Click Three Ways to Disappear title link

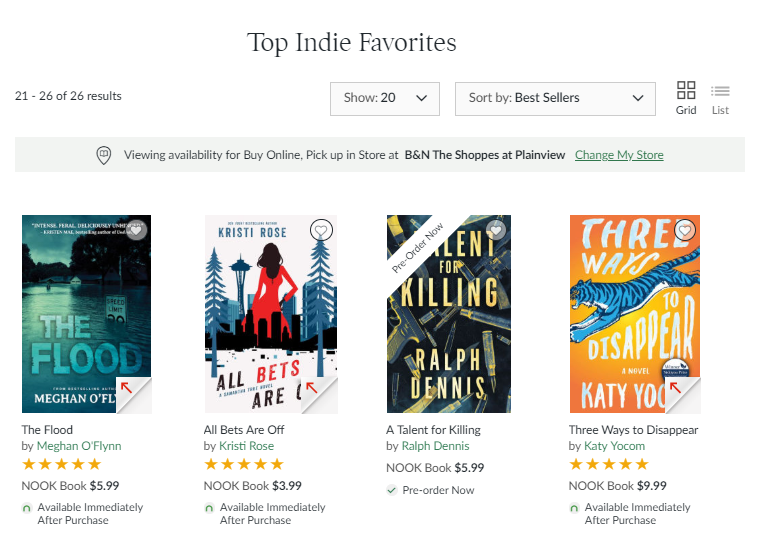coord(633,430)
